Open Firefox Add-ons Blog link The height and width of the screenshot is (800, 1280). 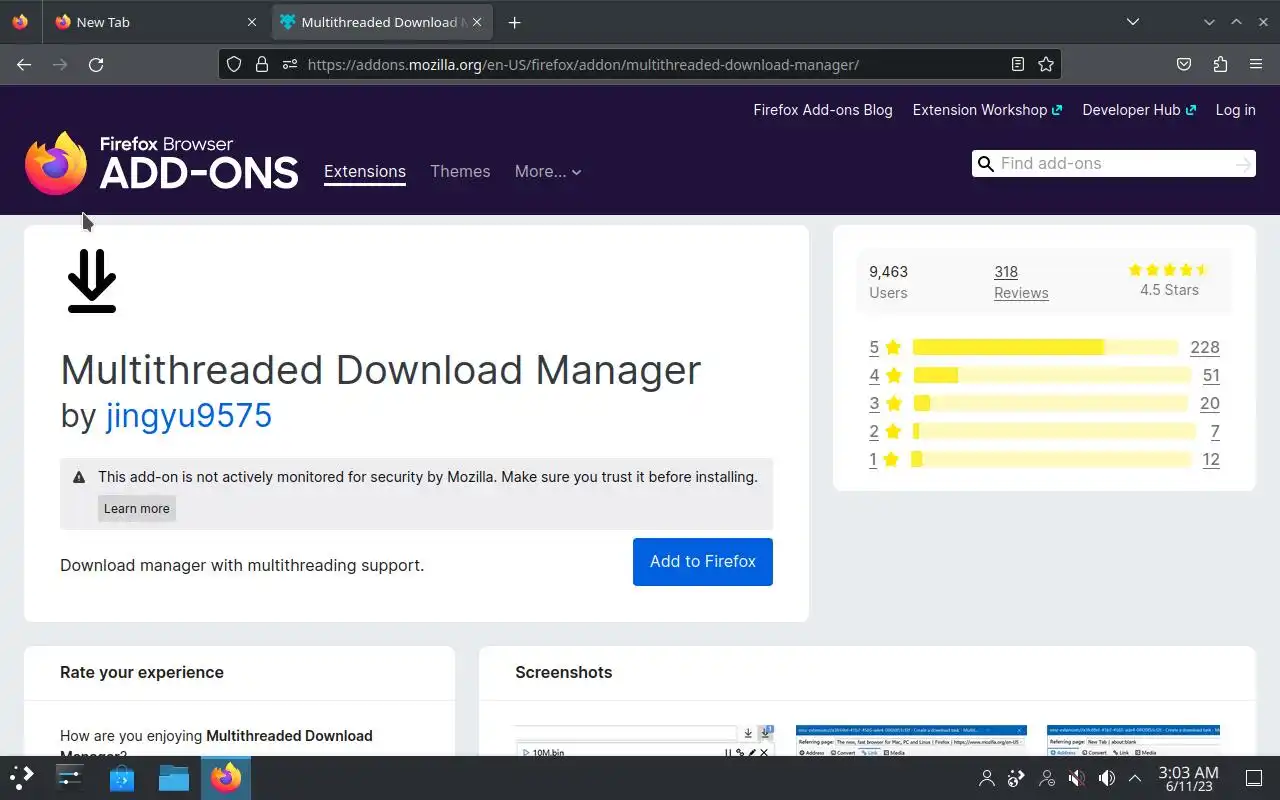[x=823, y=110]
